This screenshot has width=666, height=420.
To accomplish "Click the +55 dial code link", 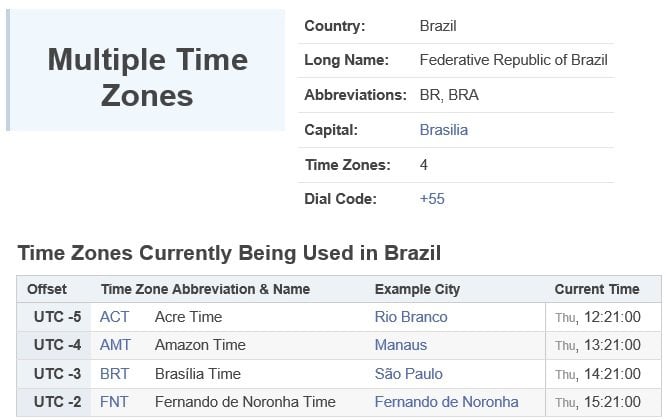I will click(432, 199).
